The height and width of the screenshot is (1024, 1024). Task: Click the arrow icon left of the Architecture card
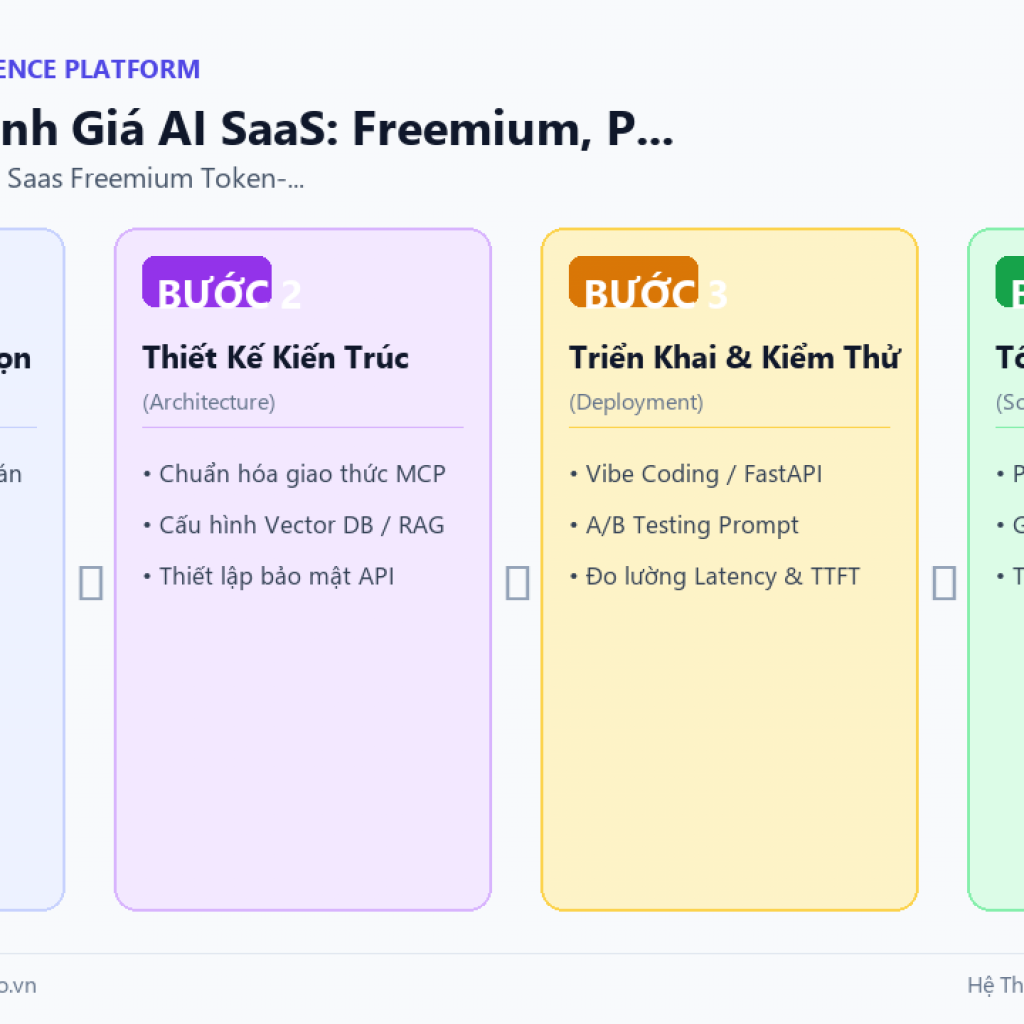[91, 583]
